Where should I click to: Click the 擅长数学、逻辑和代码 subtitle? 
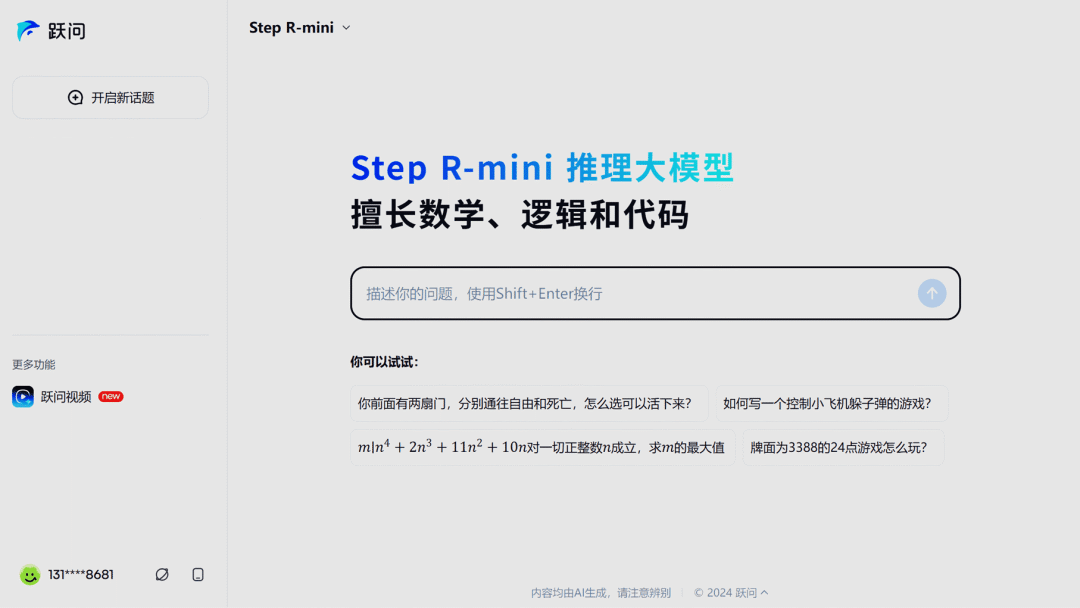click(520, 214)
